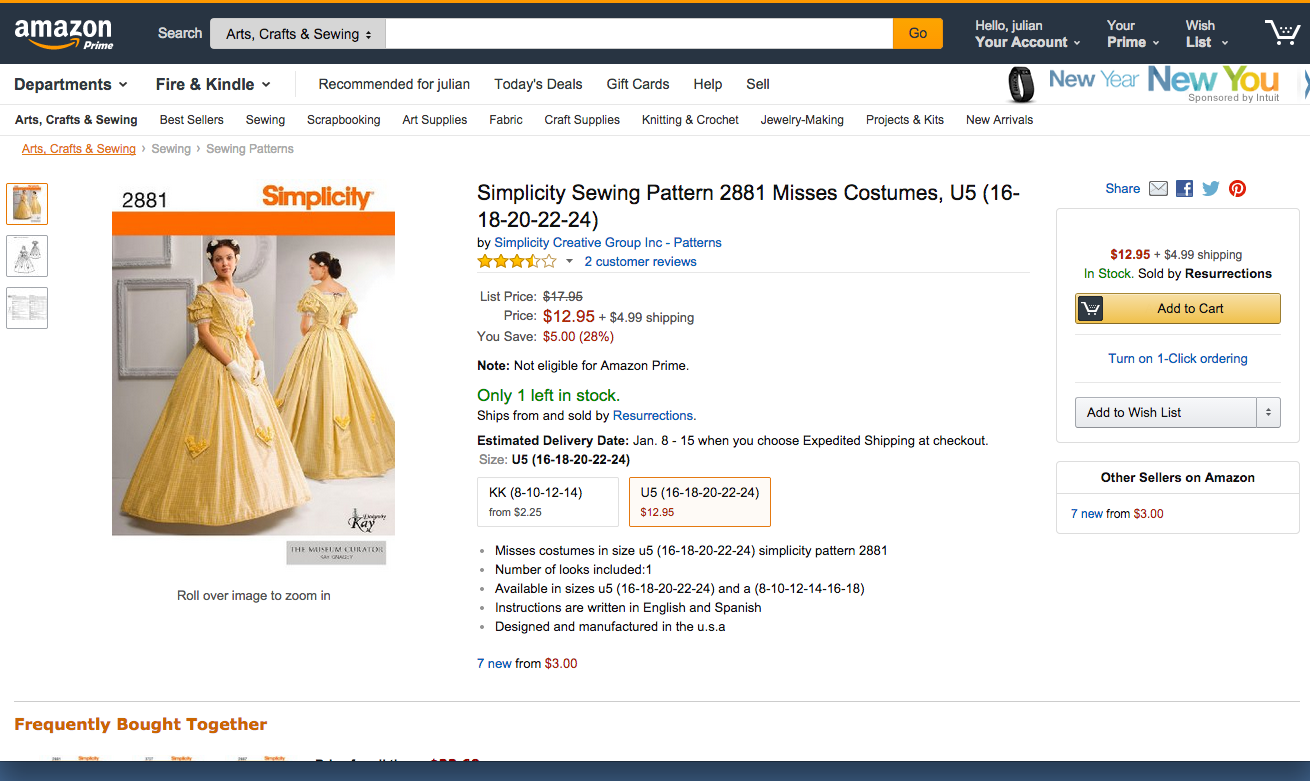This screenshot has height=781, width=1310.
Task: Open the 2 customer reviews link
Action: (640, 262)
